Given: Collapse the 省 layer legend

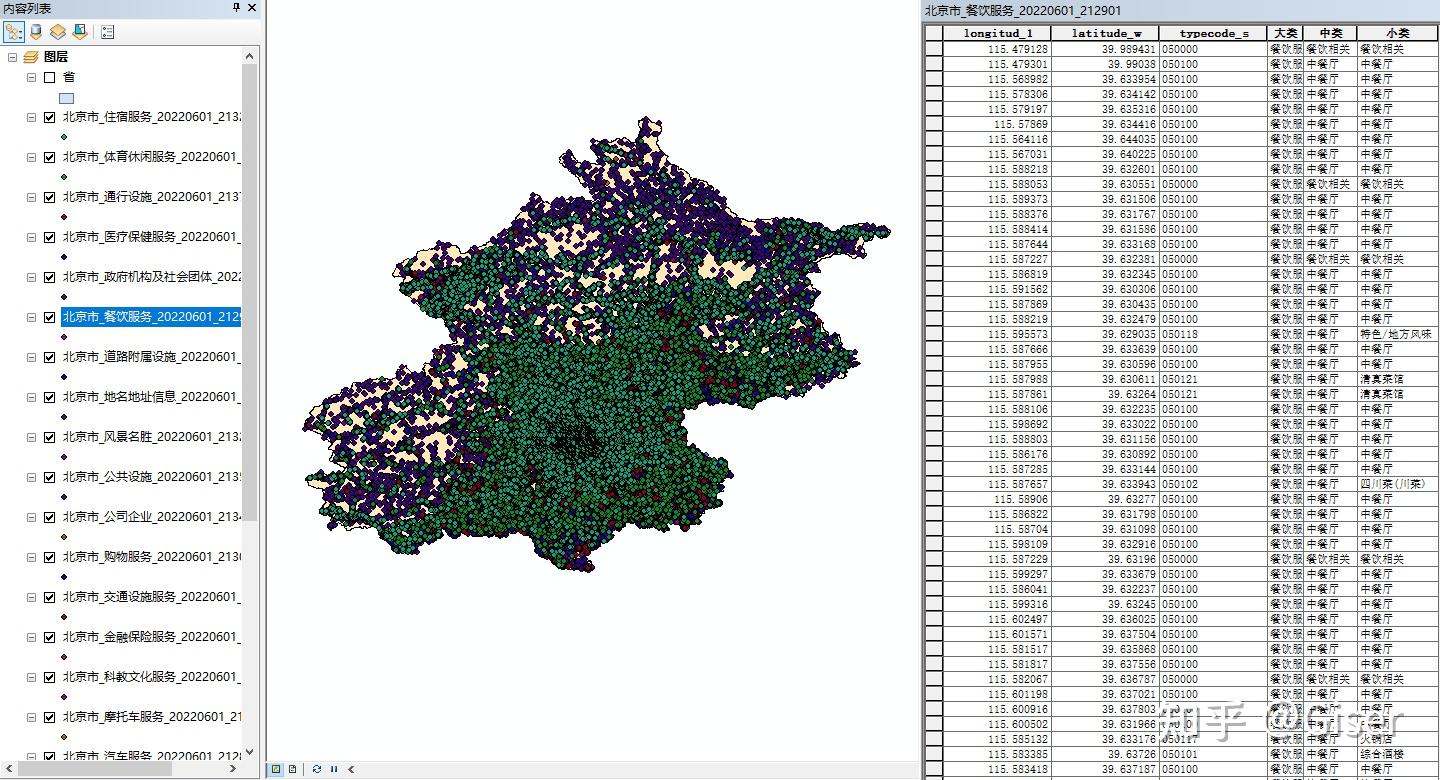Looking at the screenshot, I should pyautogui.click(x=32, y=77).
